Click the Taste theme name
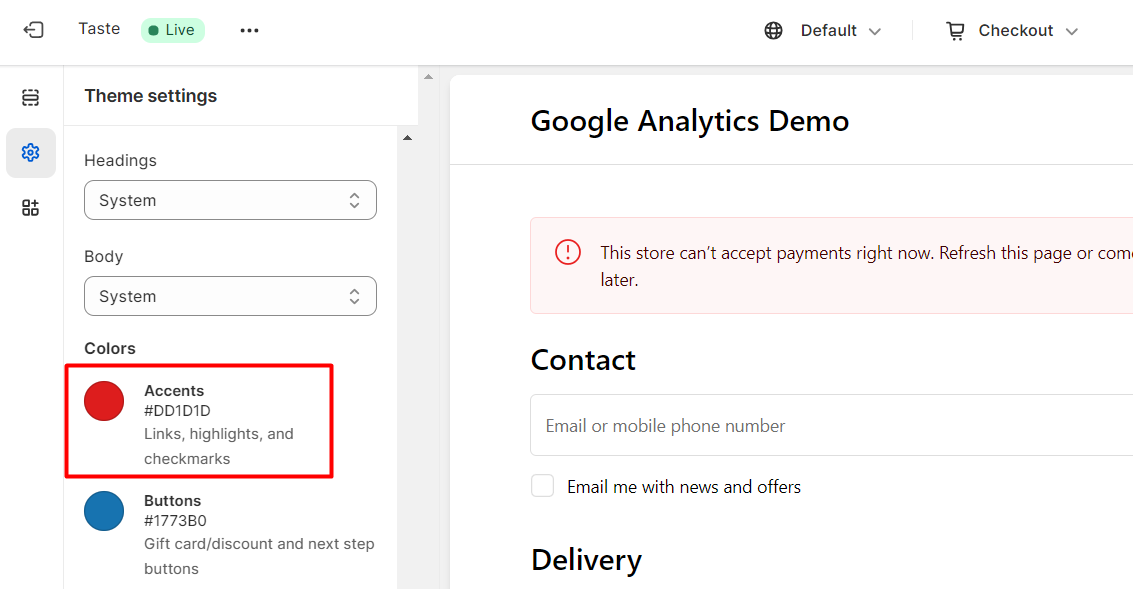Screen dimensions: 1133x589 (99, 29)
